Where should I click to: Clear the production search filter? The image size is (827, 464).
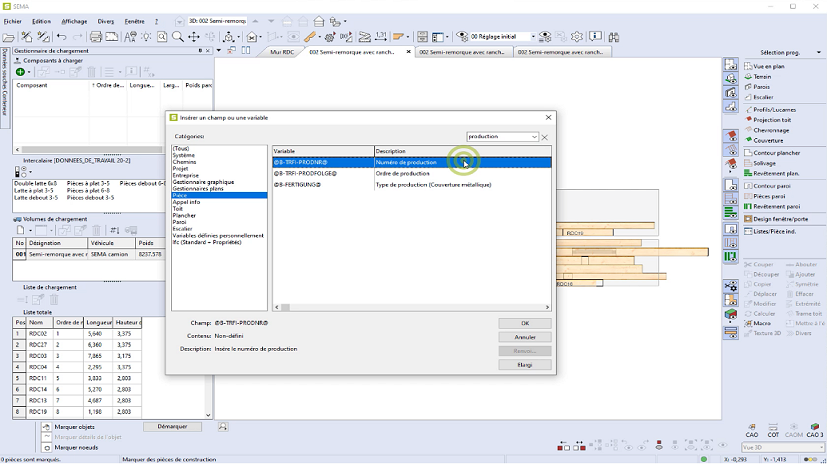545,137
